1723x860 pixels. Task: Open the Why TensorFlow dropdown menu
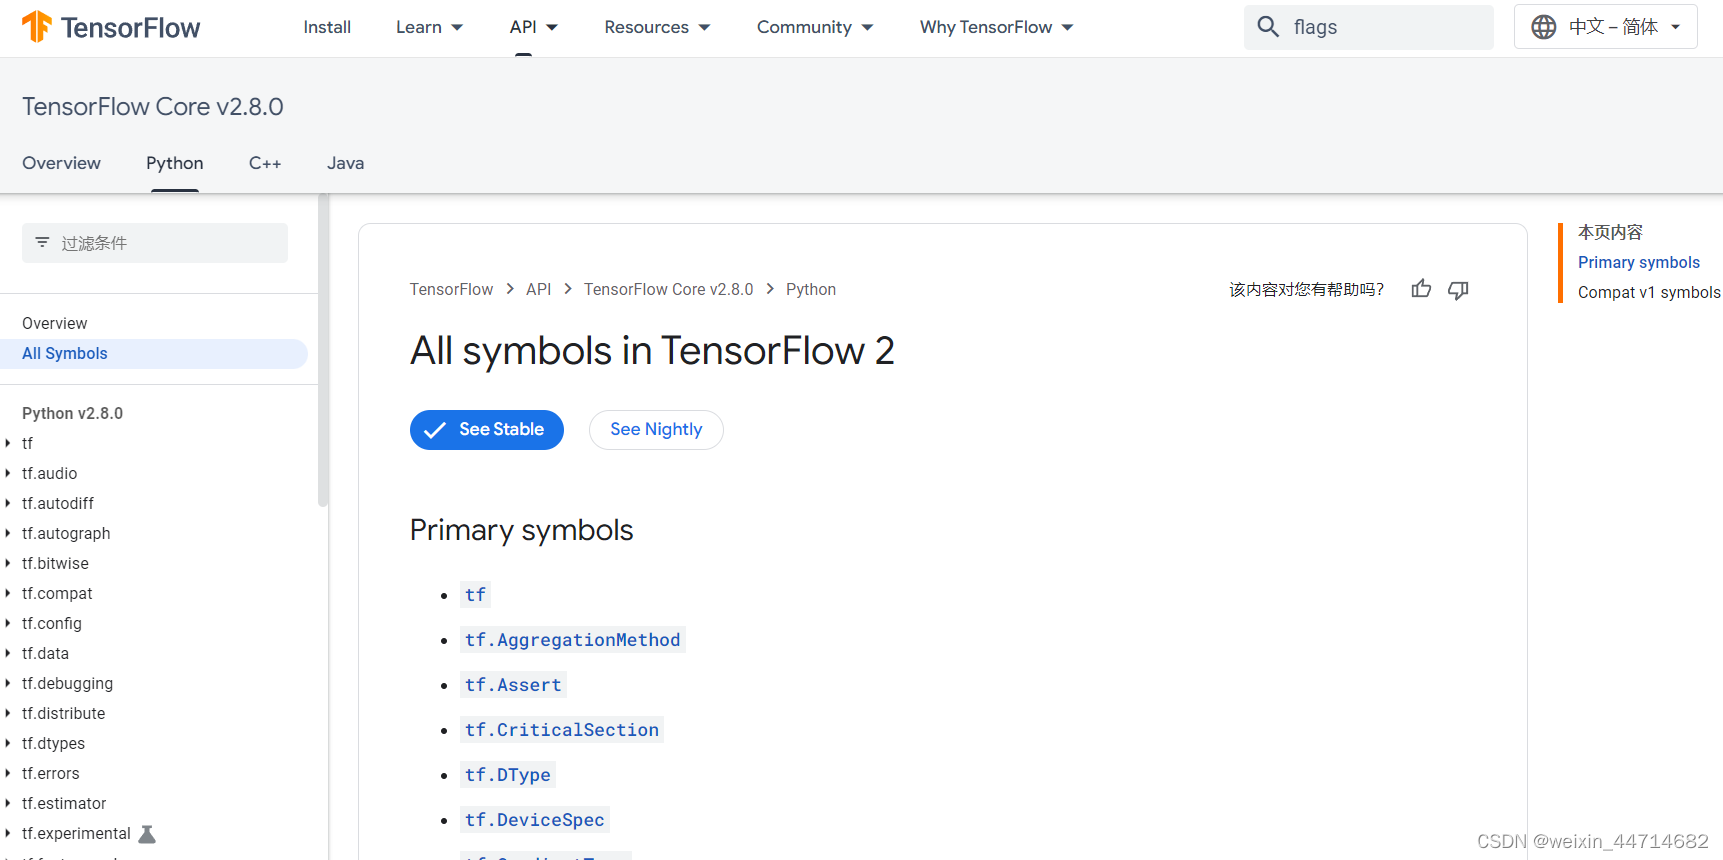996,27
